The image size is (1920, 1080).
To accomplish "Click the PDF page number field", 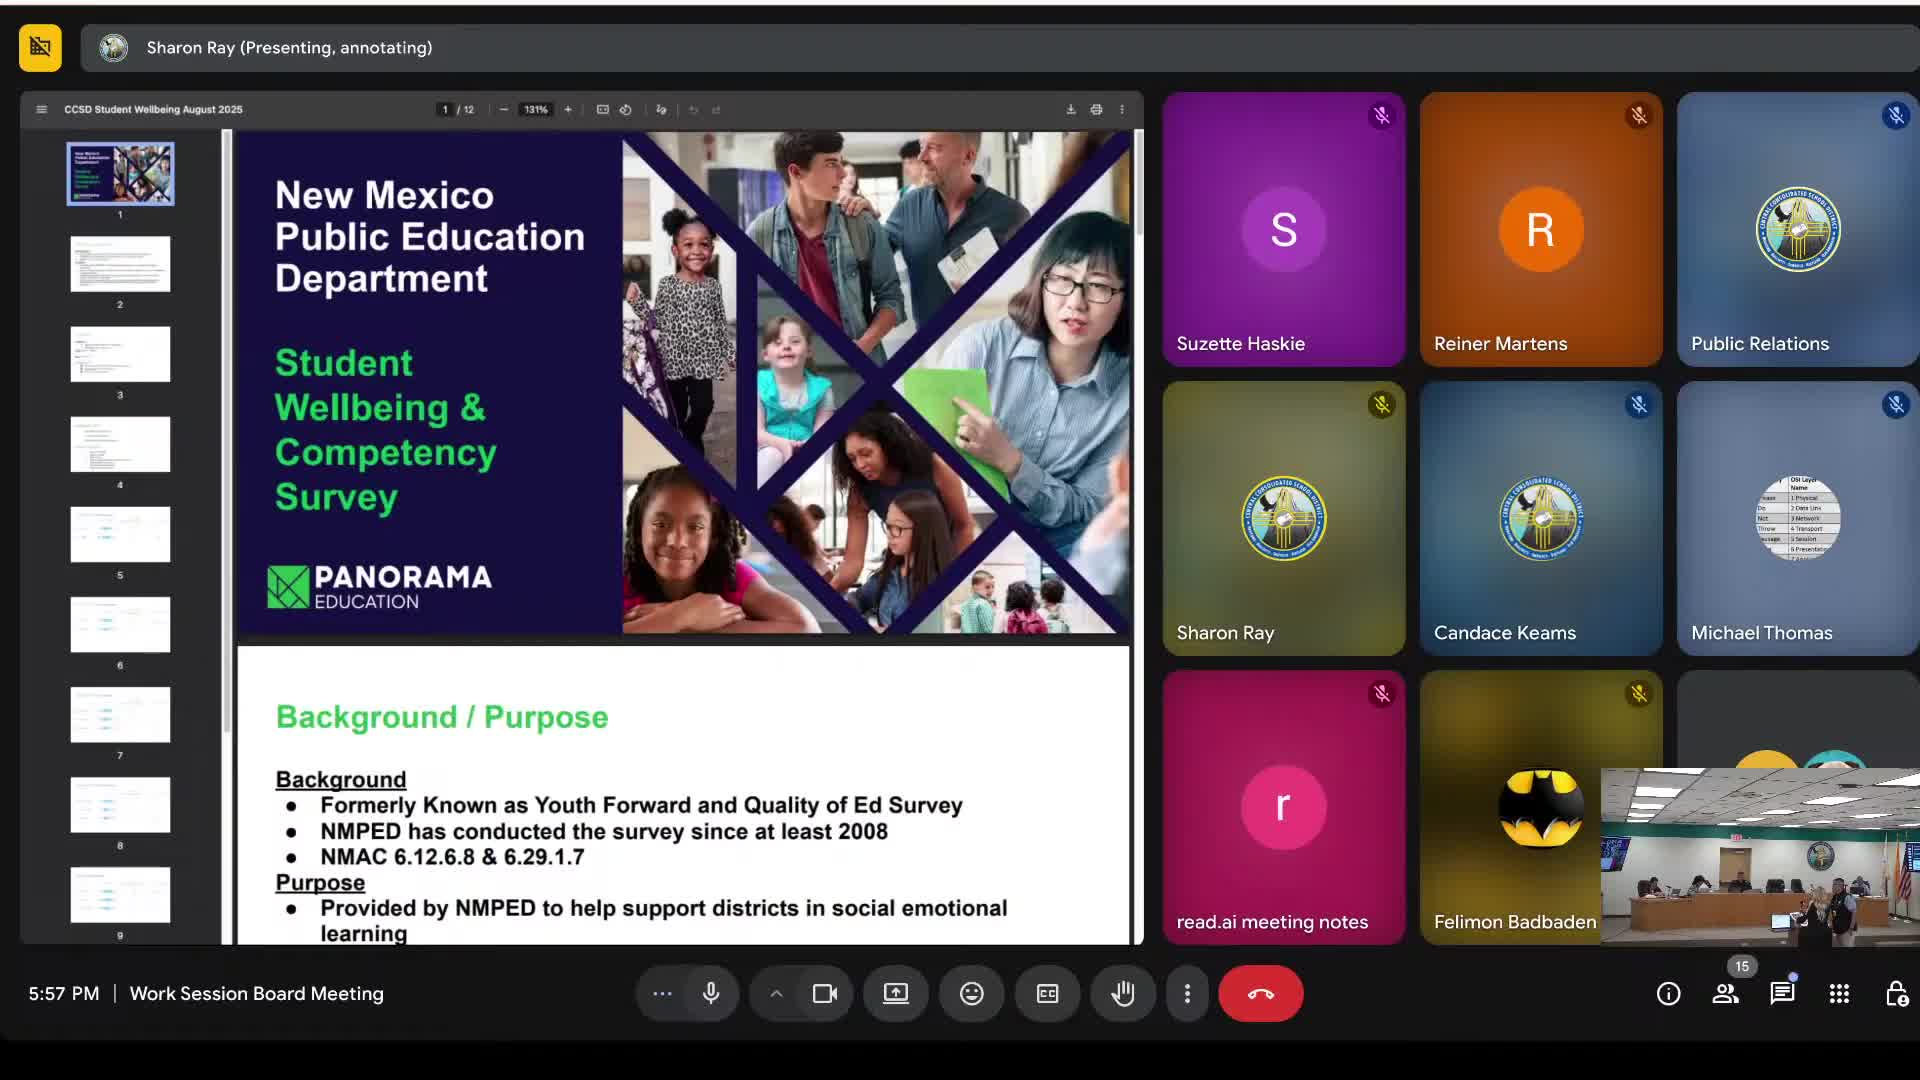I will coord(445,110).
